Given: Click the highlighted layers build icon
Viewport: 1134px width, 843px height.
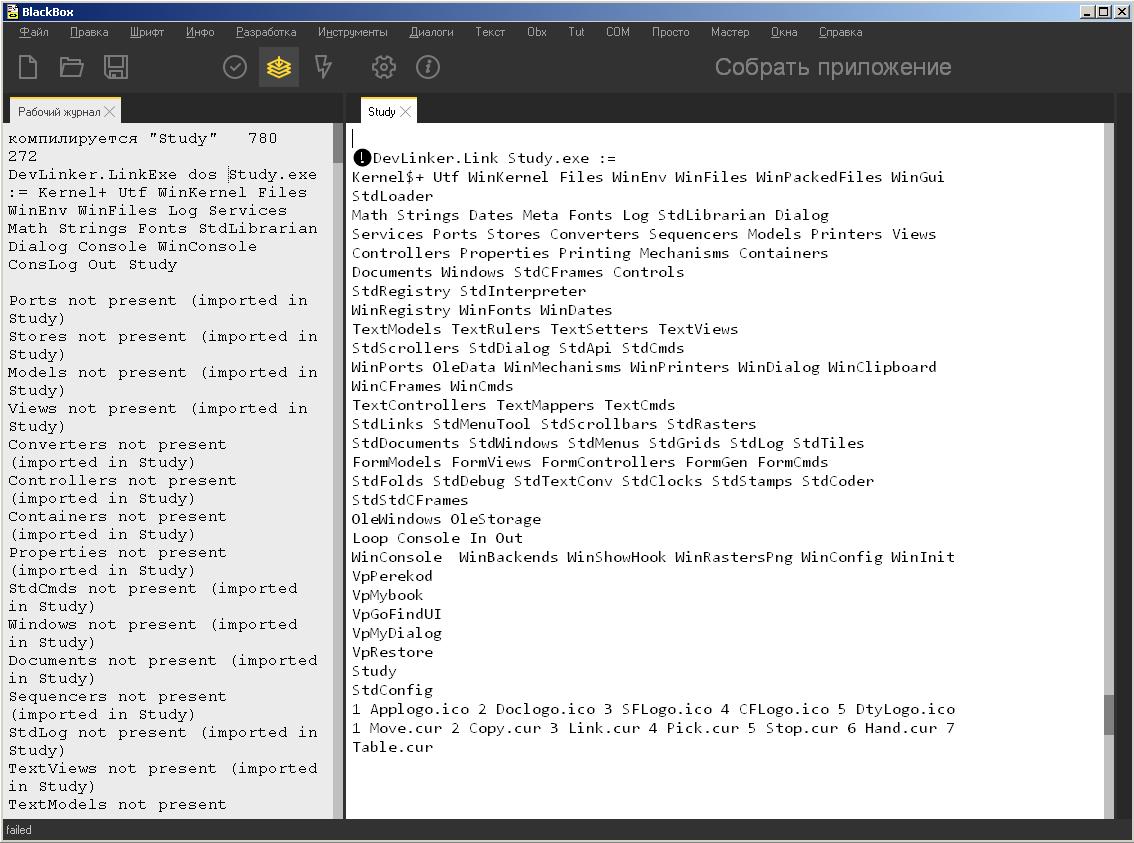Looking at the screenshot, I should point(279,67).
